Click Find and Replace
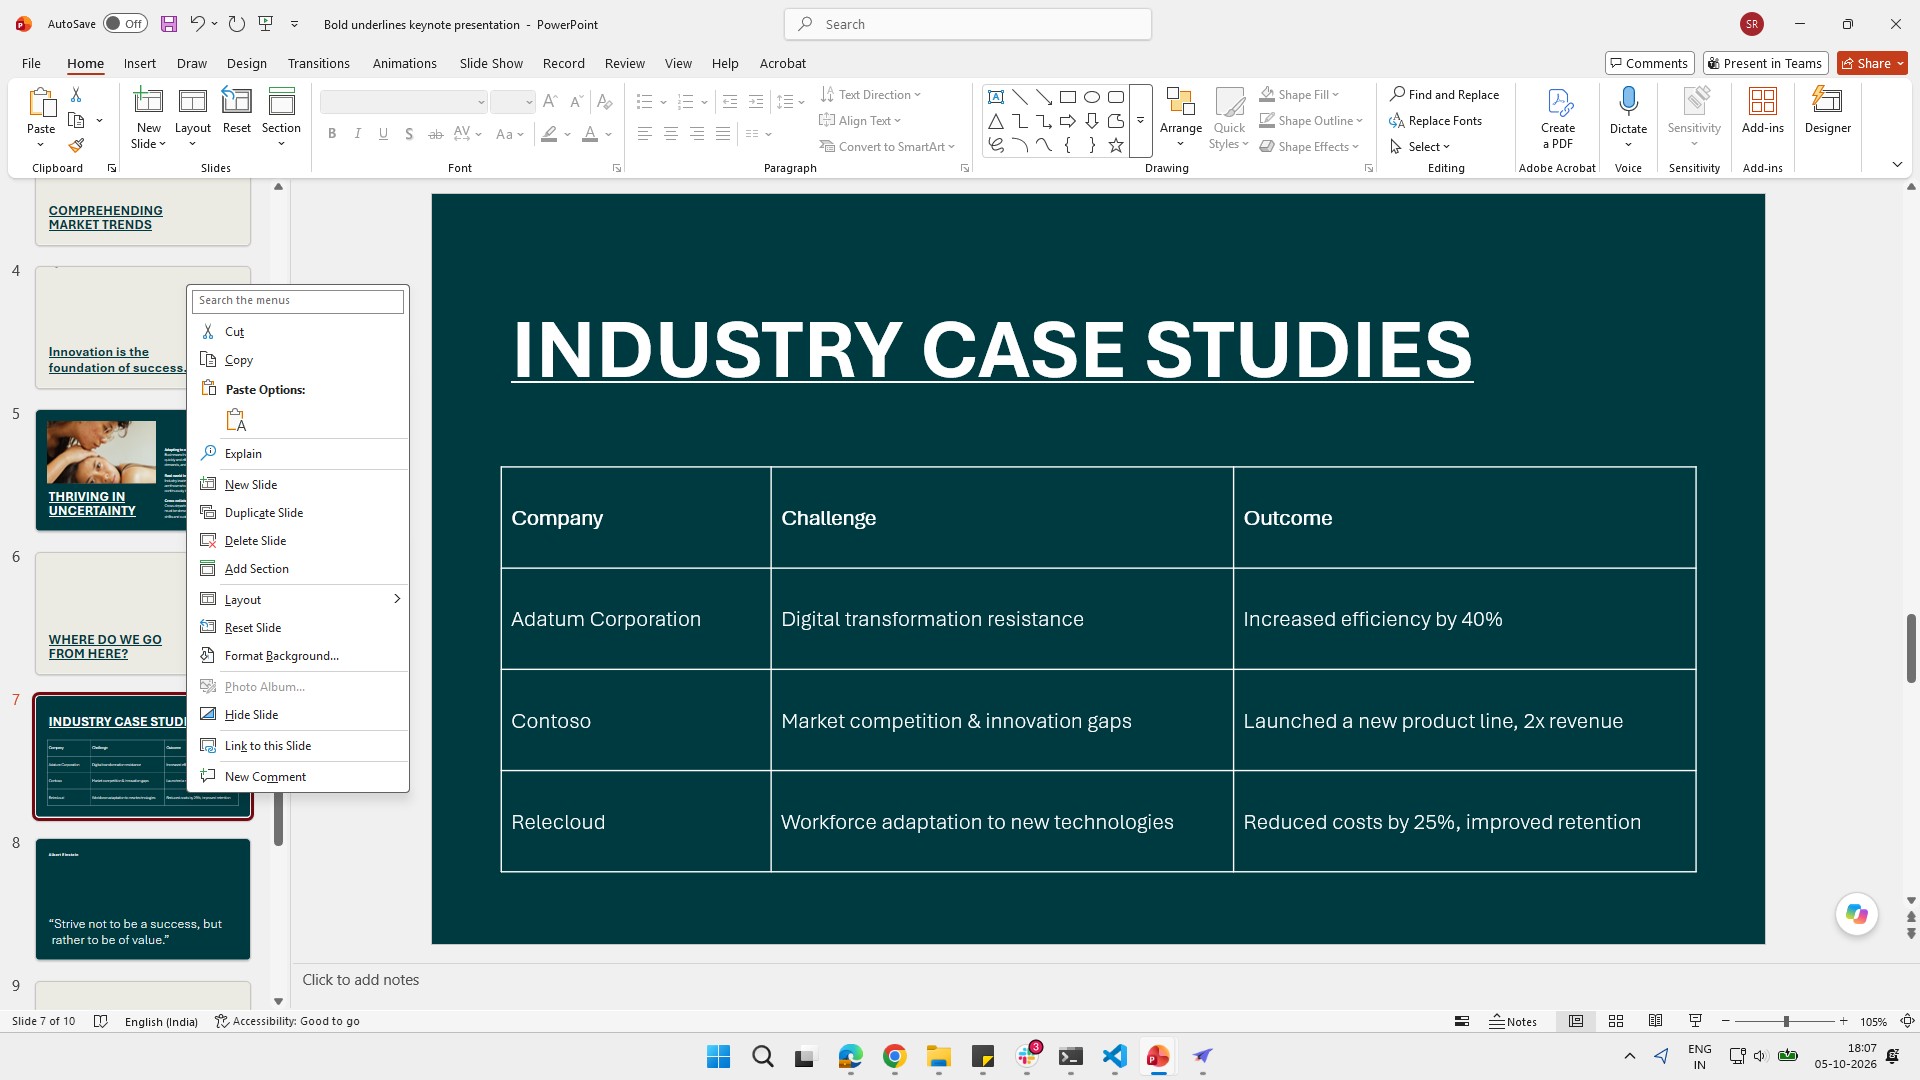Screen dimensions: 1920x1080 coord(1444,94)
